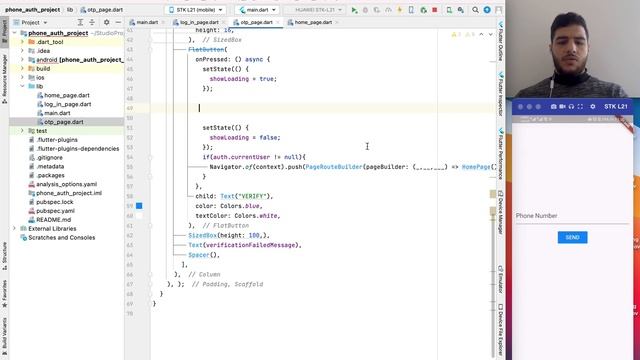Take a screenshot in the STK L21 mirror window
The width and height of the screenshot is (640, 360).
[x=553, y=107]
